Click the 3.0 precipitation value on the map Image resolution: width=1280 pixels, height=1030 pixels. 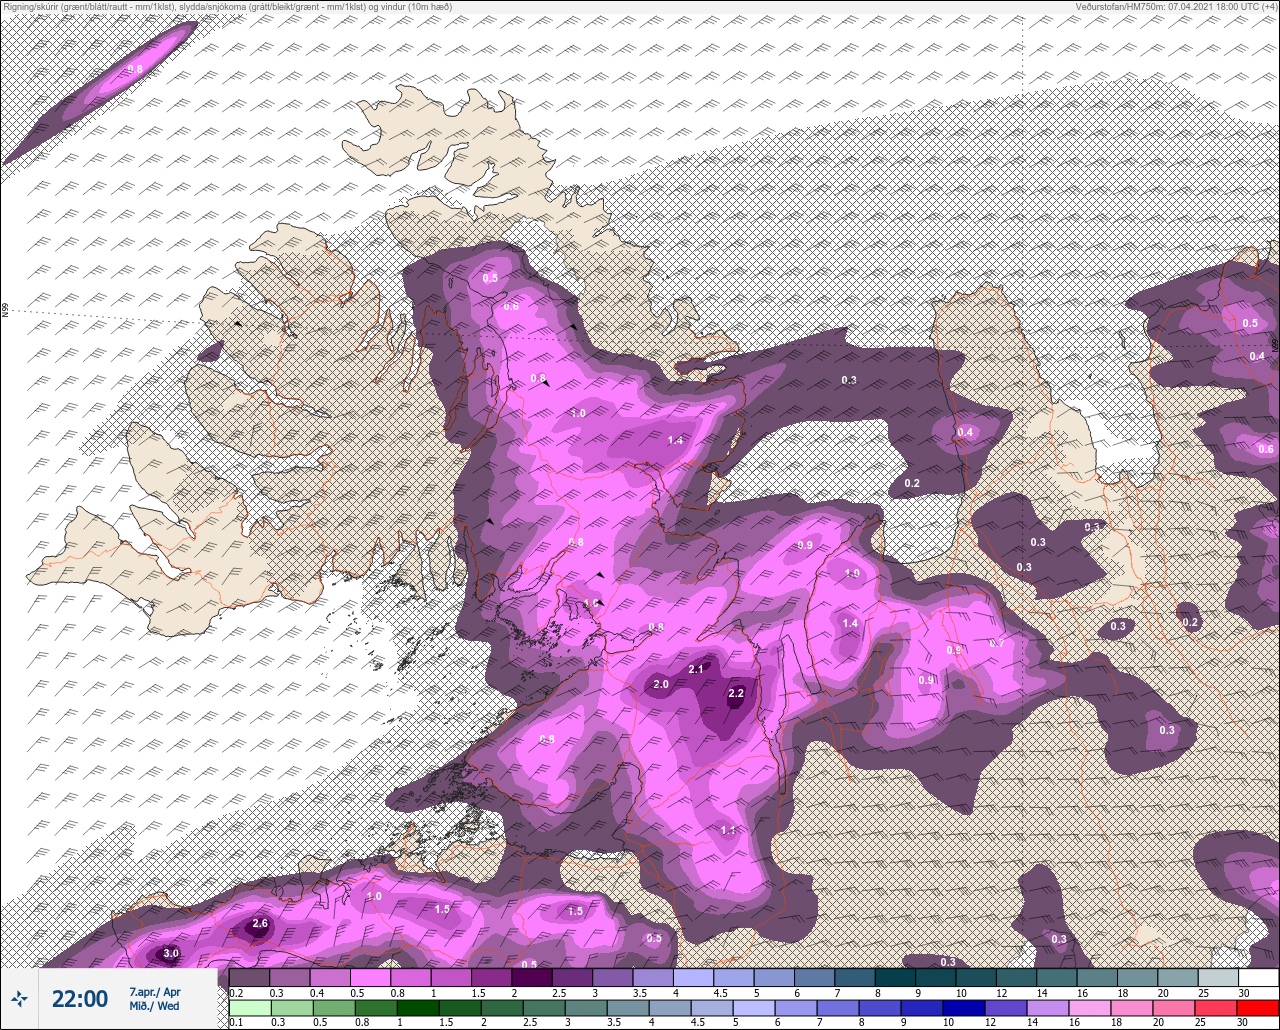171,954
